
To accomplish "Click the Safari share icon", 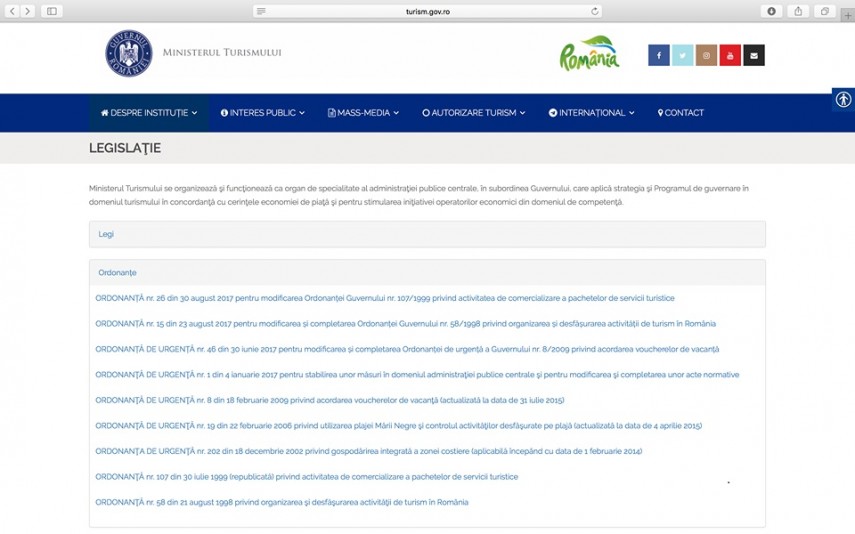I will coord(798,11).
